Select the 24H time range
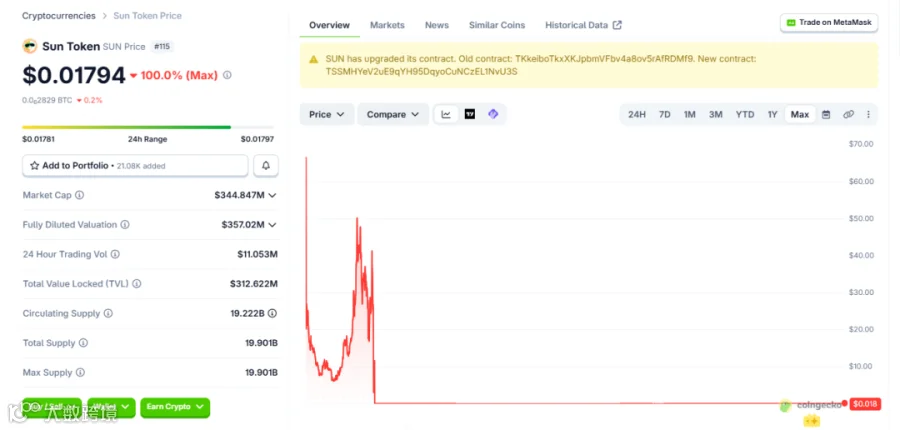Image resolution: width=900 pixels, height=430 pixels. click(637, 114)
